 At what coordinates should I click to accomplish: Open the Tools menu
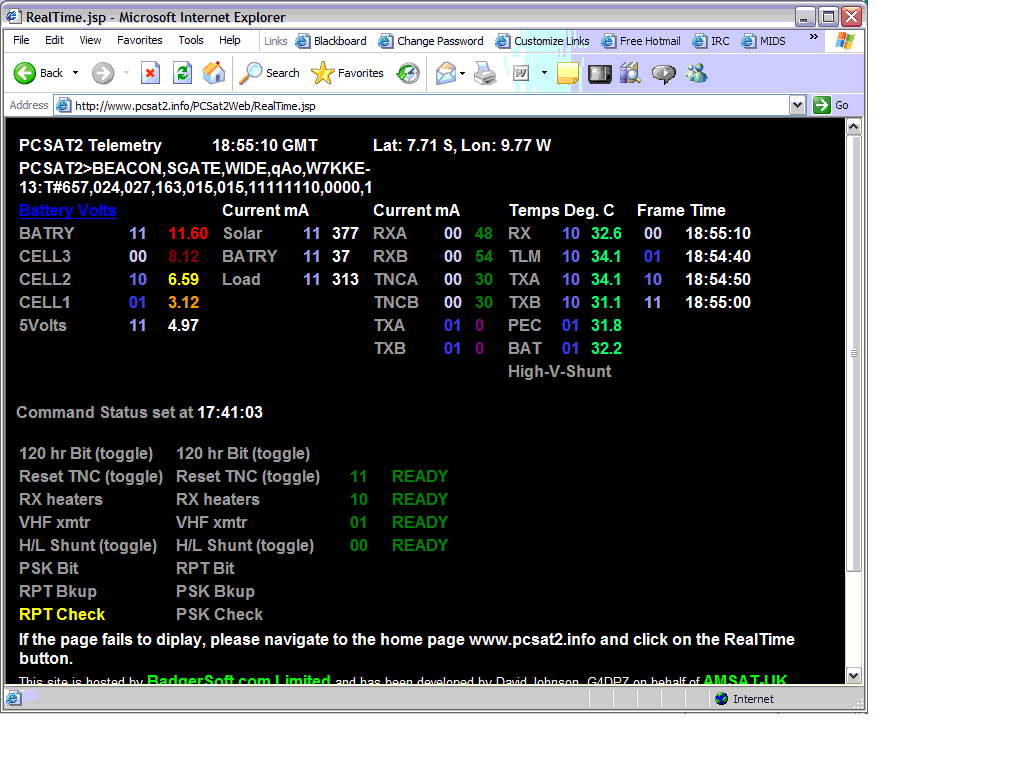tap(191, 41)
